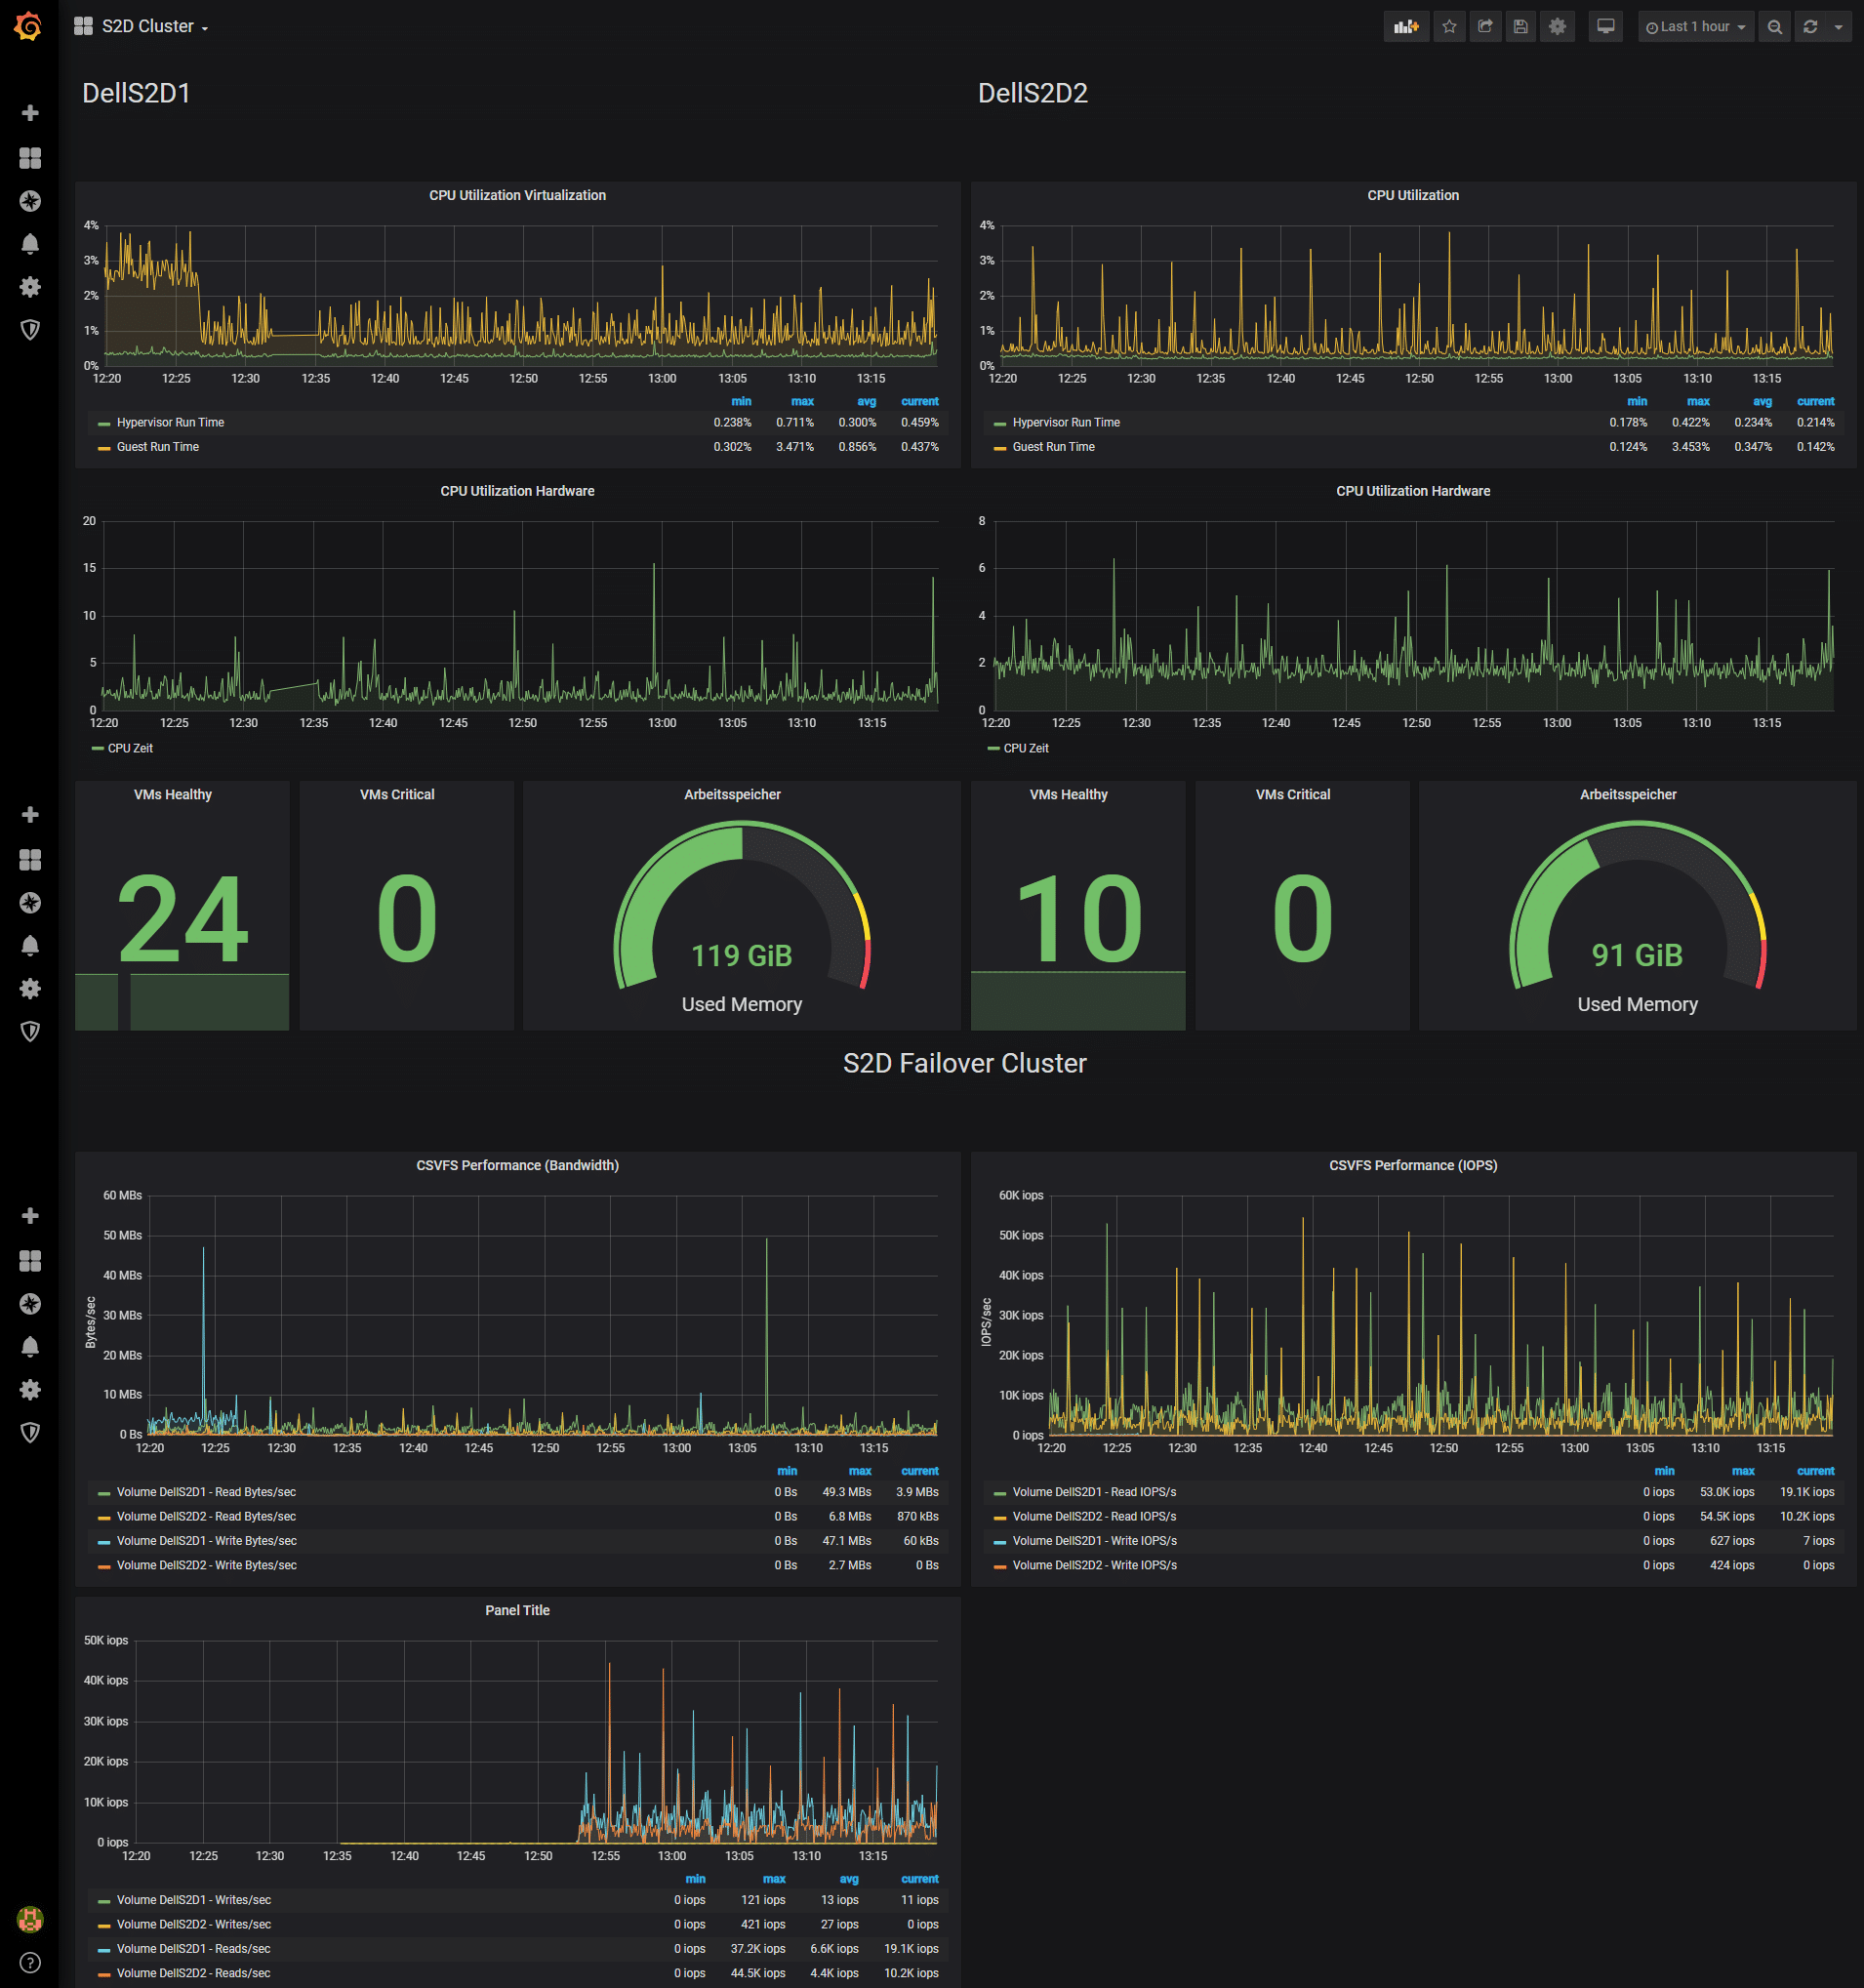
Task: Open the CSVFS Performance (Bandwidth) panel title menu
Action: click(x=517, y=1165)
